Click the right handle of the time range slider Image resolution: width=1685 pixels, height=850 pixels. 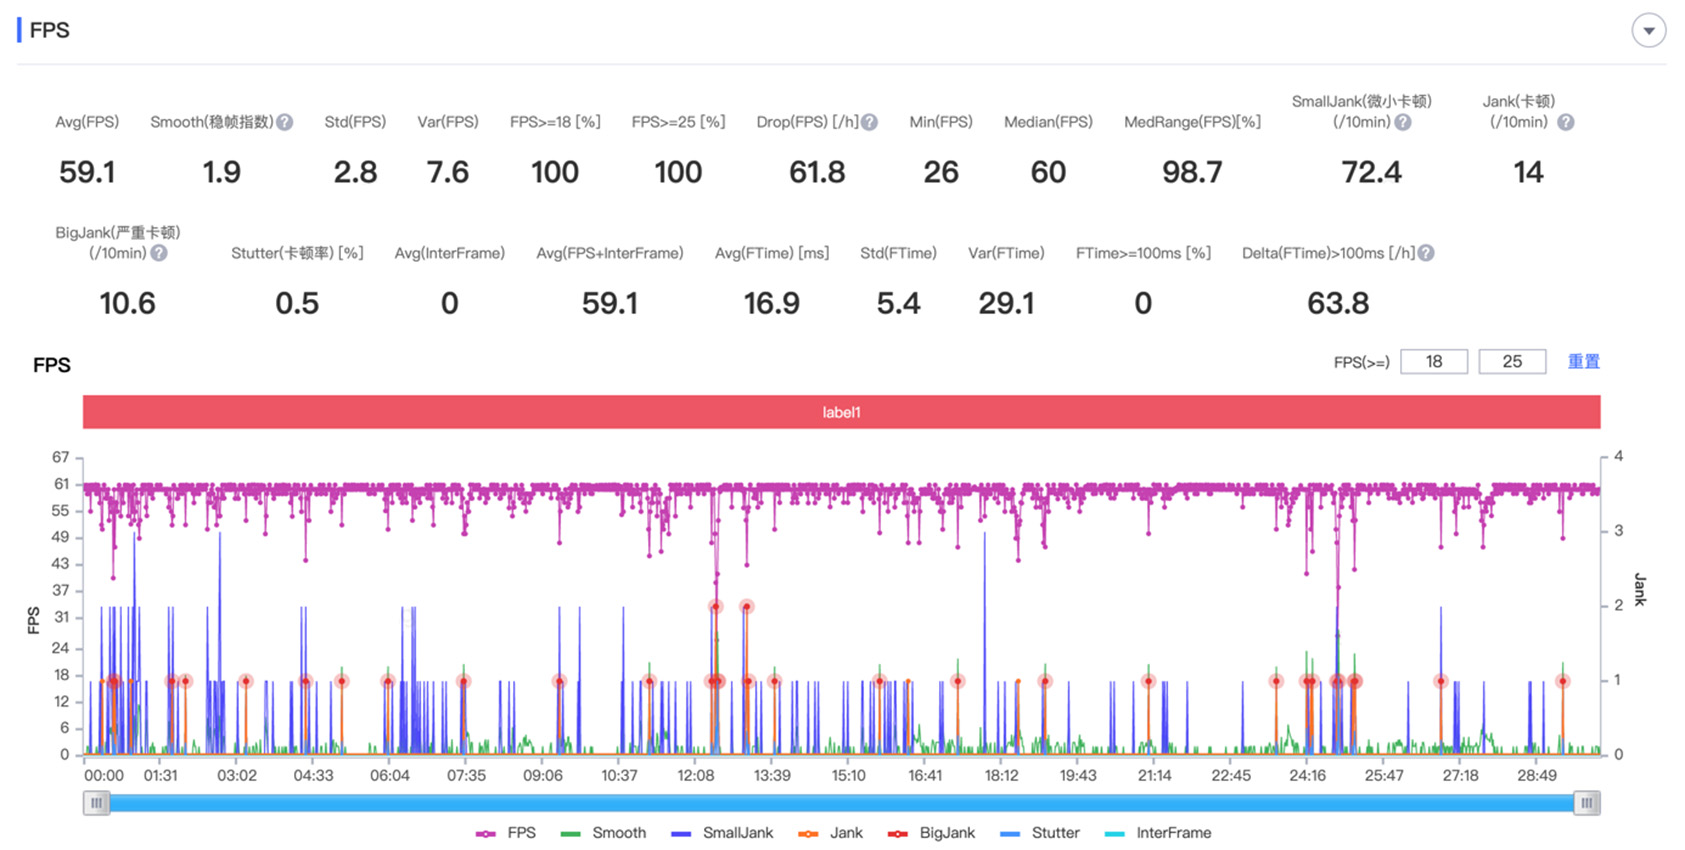click(1587, 803)
